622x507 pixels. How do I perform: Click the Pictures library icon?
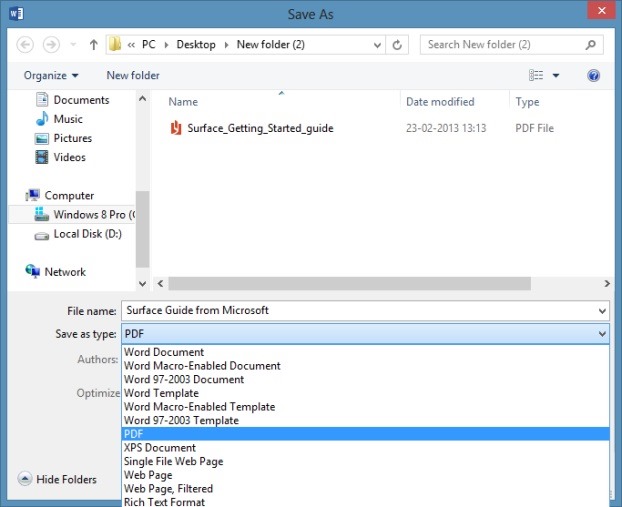click(x=42, y=138)
